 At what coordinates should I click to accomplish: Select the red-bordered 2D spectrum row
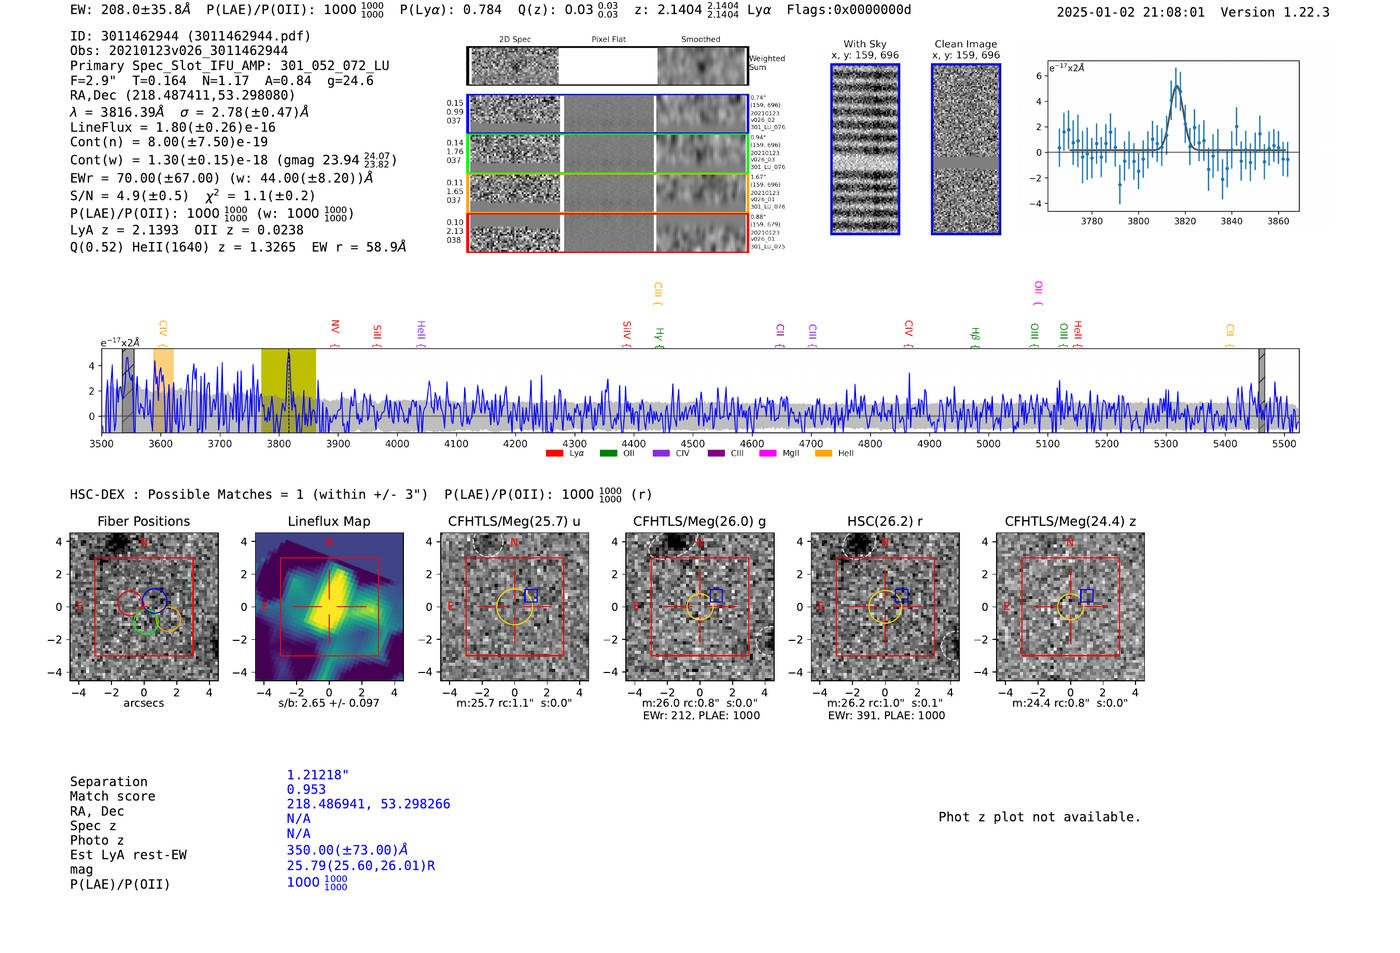click(608, 232)
